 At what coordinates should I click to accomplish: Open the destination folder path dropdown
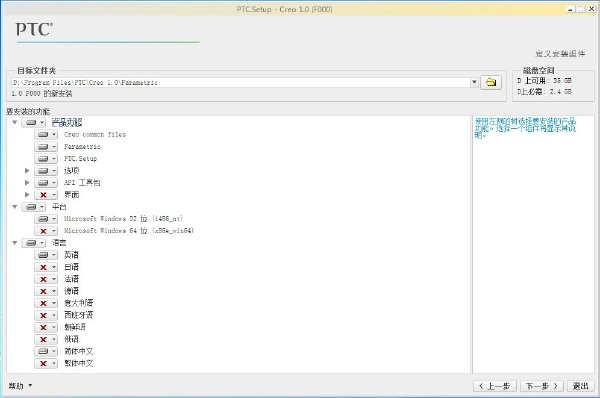tap(474, 82)
